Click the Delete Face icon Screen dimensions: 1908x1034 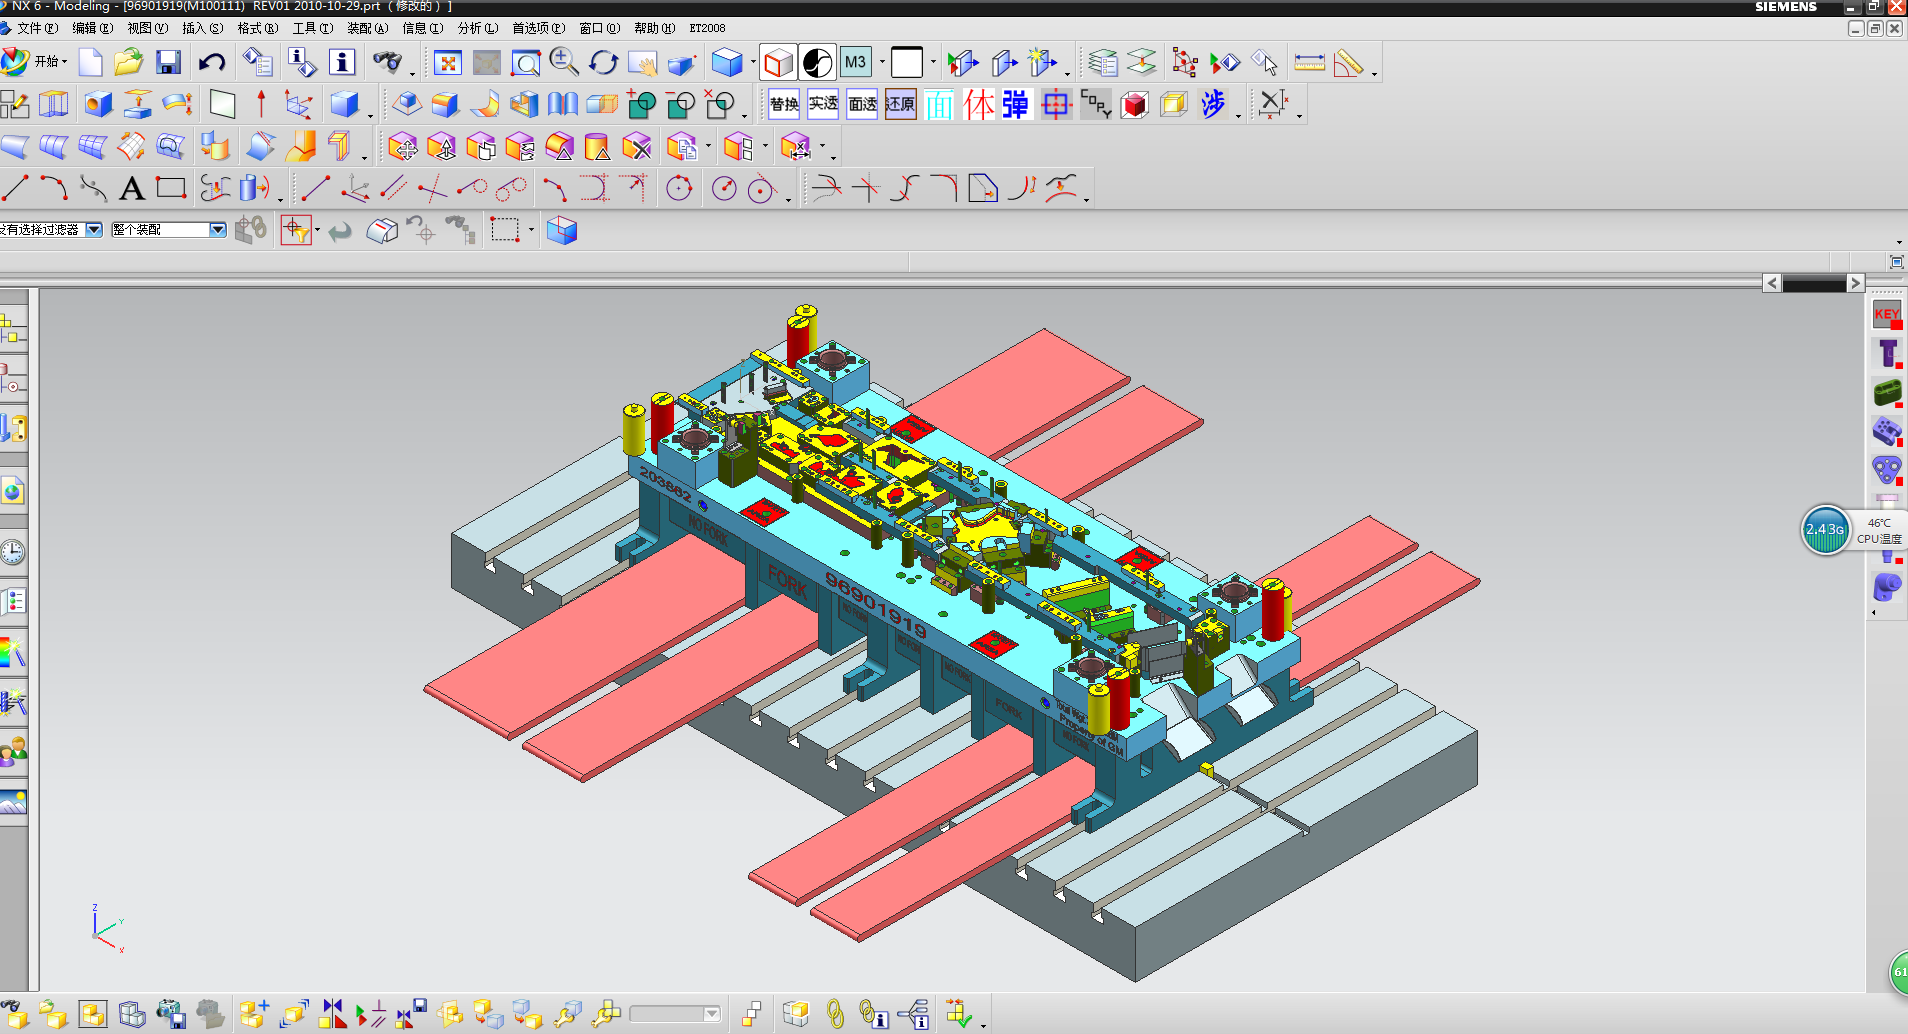(x=637, y=147)
